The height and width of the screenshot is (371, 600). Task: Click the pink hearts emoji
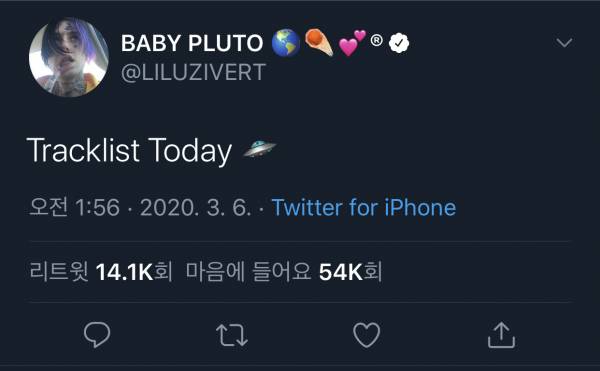pos(352,43)
